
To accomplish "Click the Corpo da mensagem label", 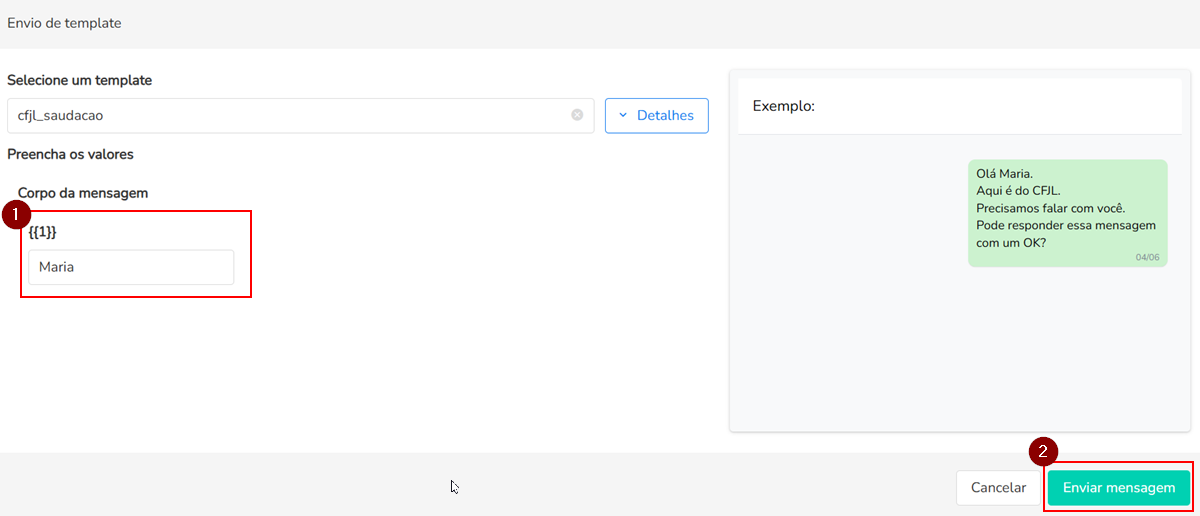I will point(83,193).
